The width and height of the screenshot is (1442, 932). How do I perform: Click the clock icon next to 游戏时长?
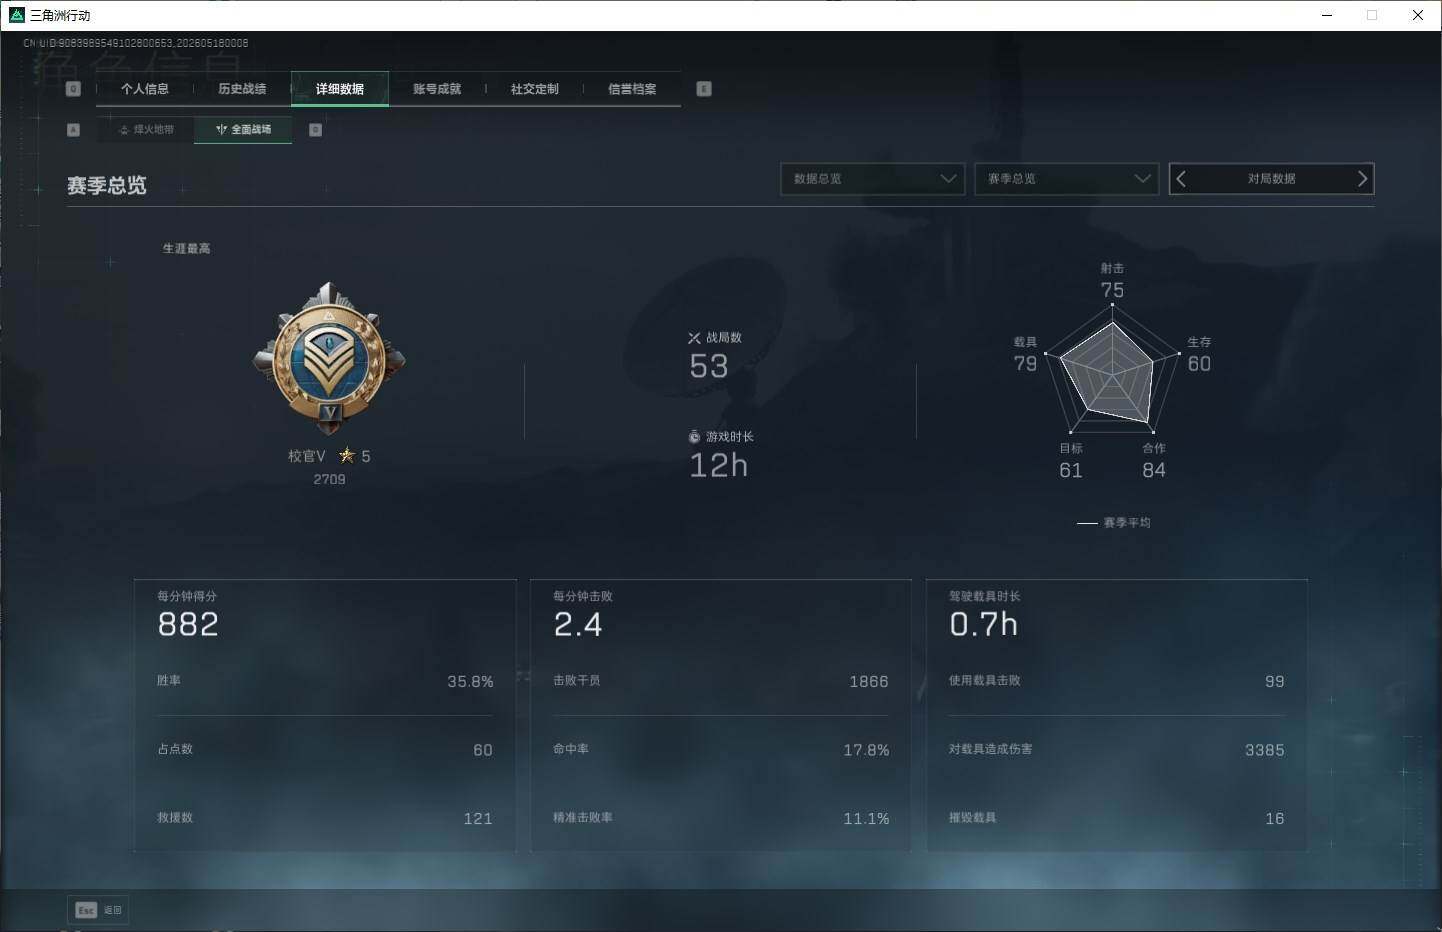click(x=694, y=437)
